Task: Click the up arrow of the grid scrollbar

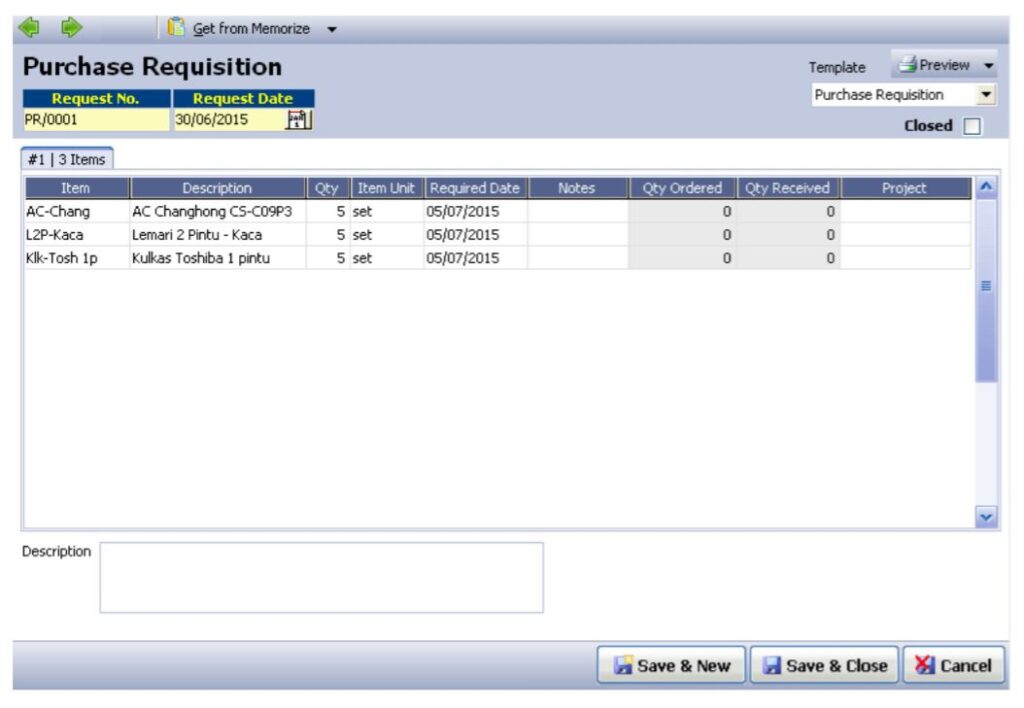Action: pos(986,188)
